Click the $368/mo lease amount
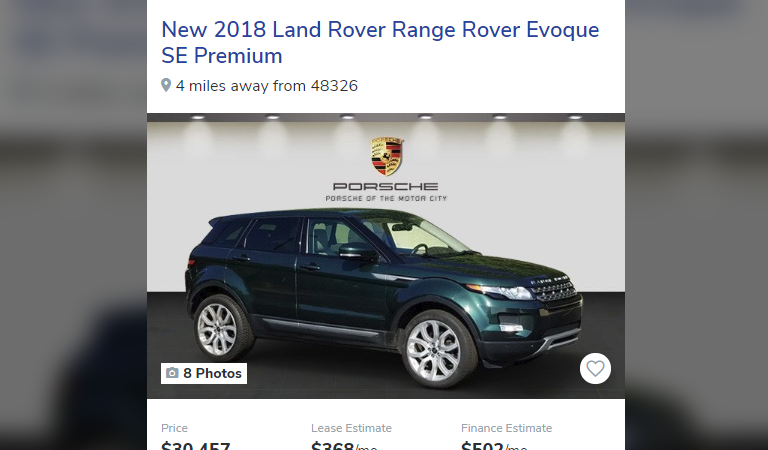The image size is (768, 450). [344, 446]
